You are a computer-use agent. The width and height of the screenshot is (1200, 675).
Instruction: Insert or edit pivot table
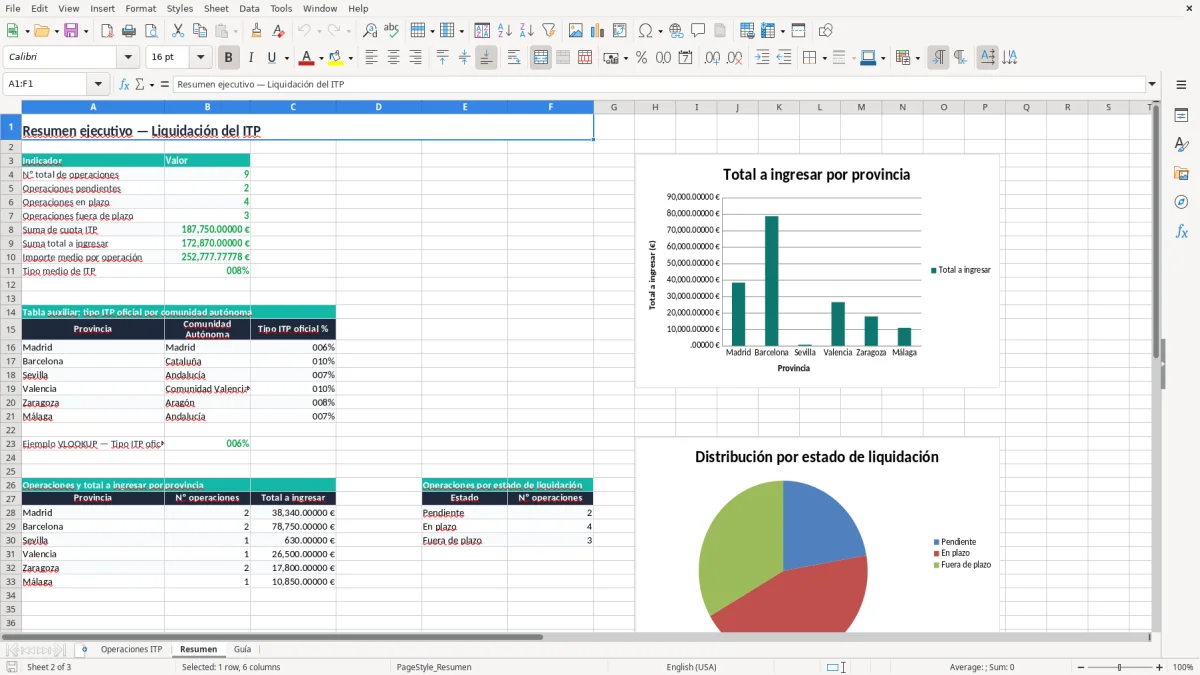click(620, 31)
